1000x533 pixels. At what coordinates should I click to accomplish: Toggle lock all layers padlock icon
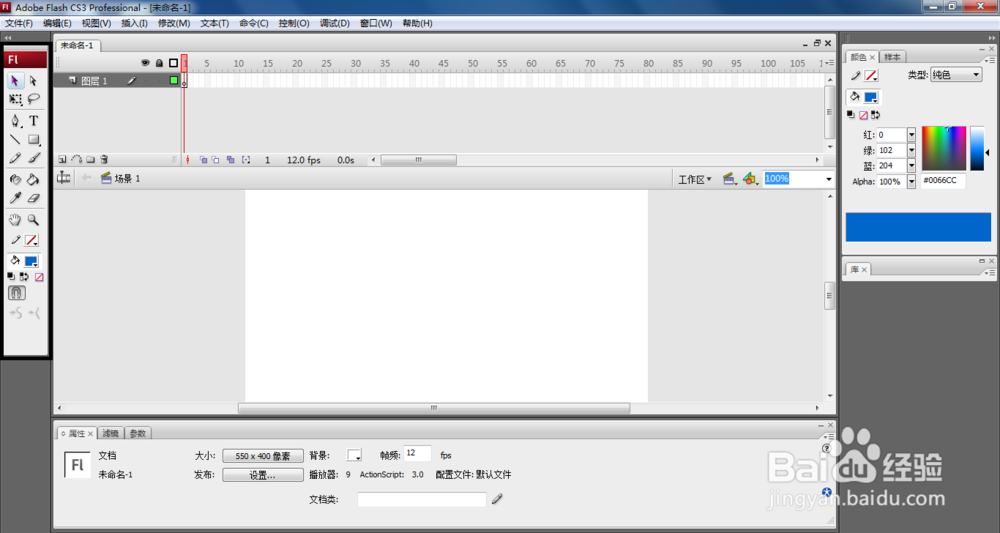point(159,63)
